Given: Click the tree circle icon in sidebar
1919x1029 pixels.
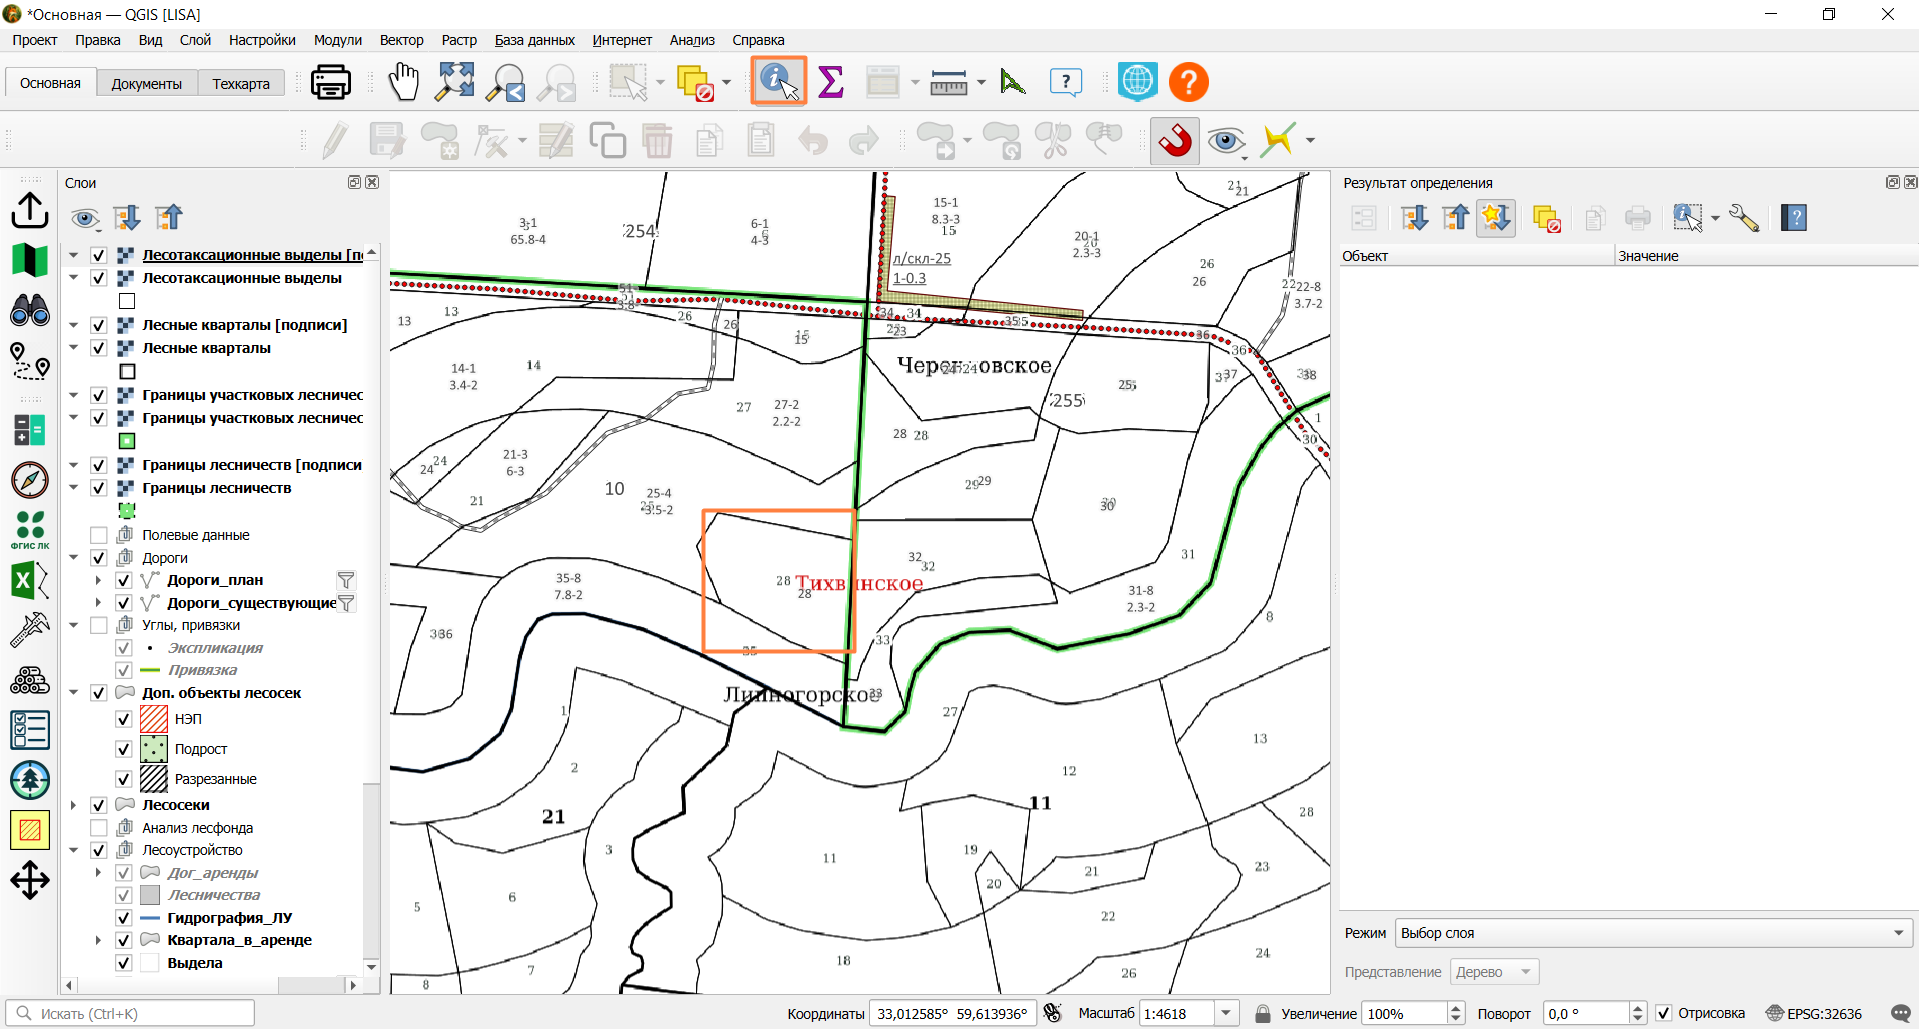Looking at the screenshot, I should pos(30,780).
